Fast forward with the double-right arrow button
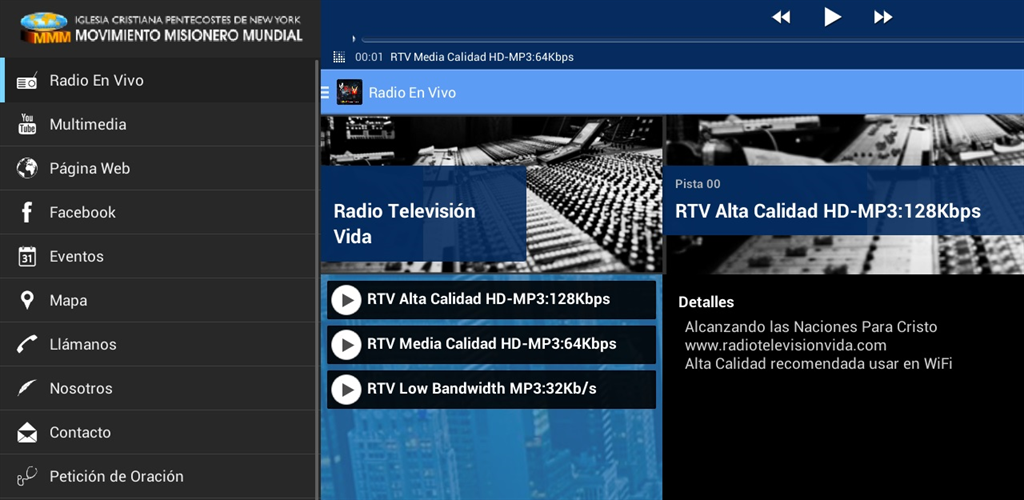 pyautogui.click(x=883, y=18)
